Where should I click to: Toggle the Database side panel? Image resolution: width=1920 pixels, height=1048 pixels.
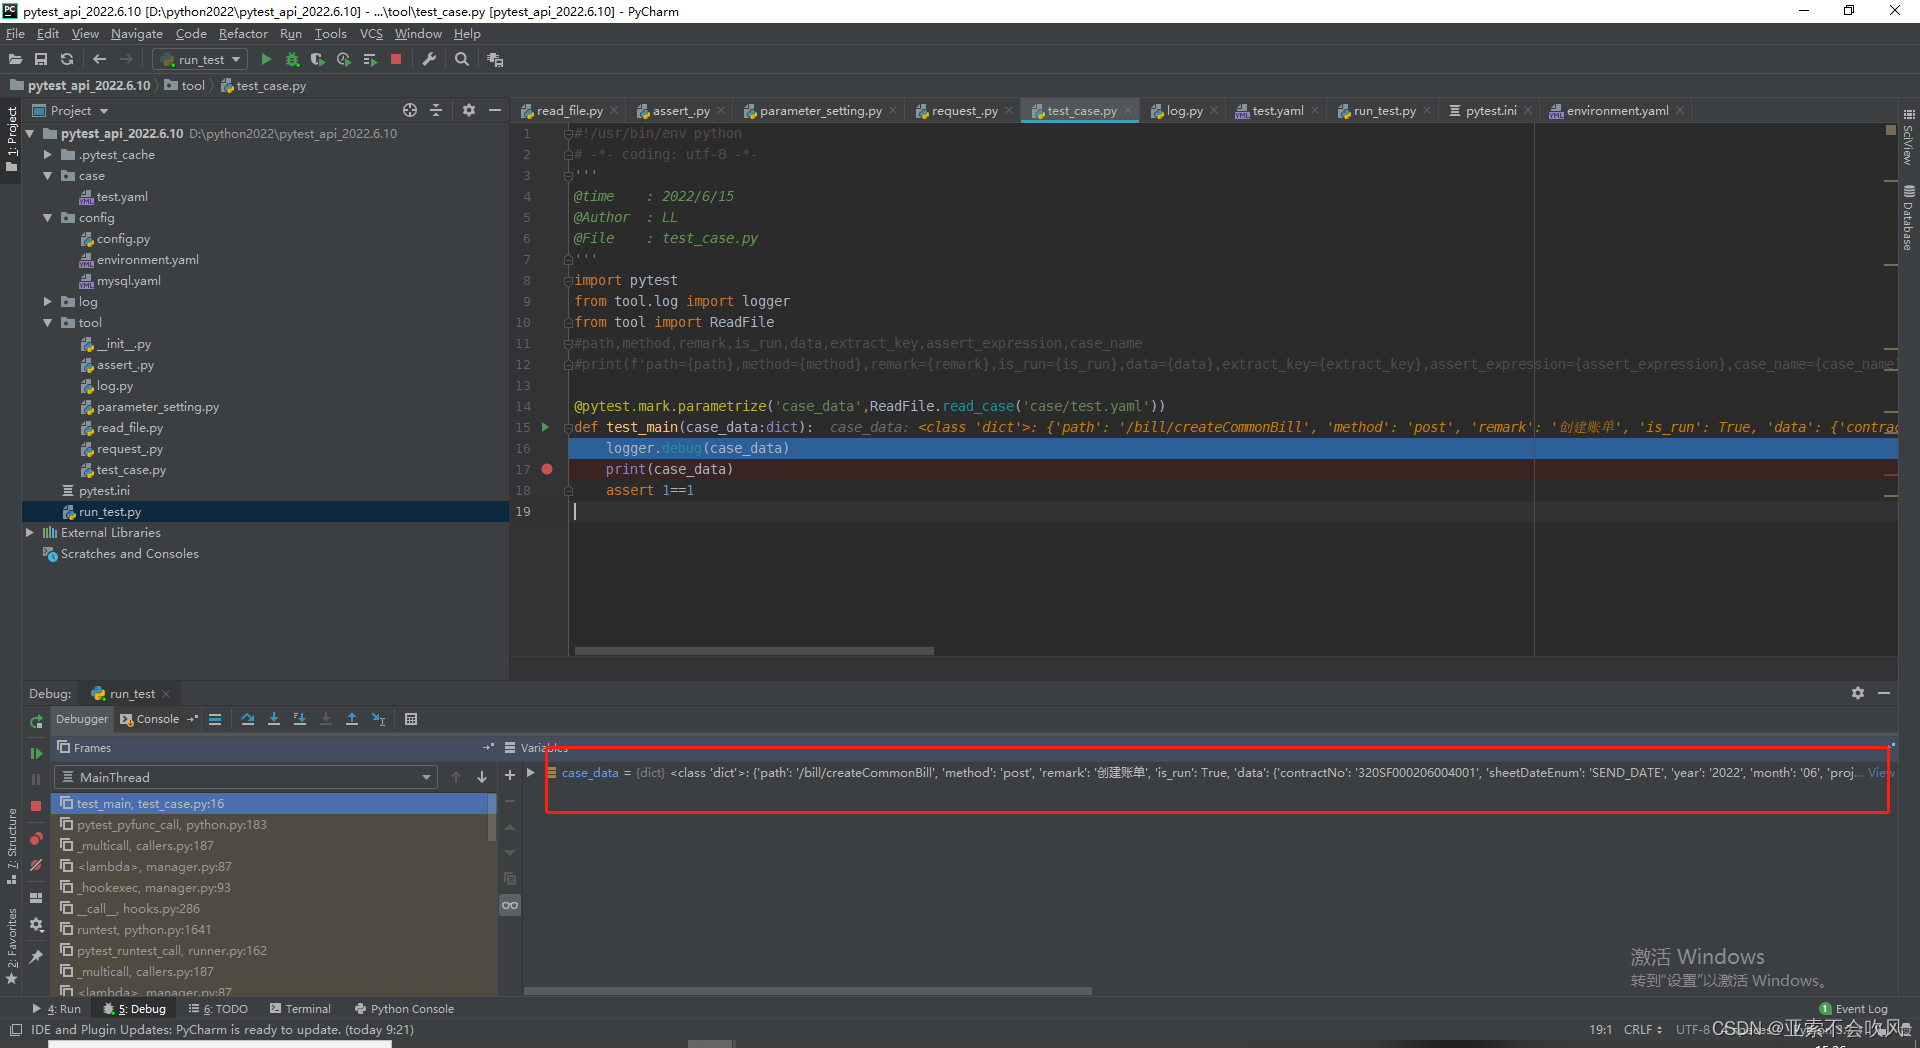pos(1908,218)
